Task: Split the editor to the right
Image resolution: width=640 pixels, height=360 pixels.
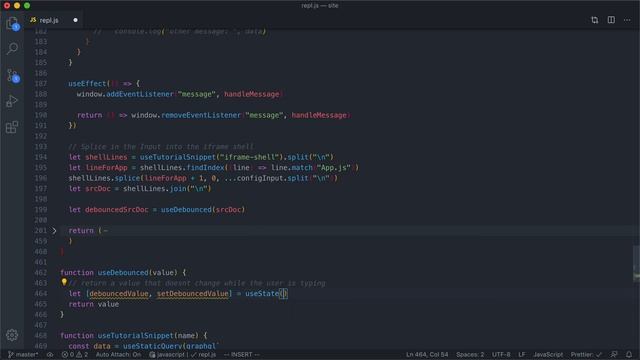Action: point(611,20)
